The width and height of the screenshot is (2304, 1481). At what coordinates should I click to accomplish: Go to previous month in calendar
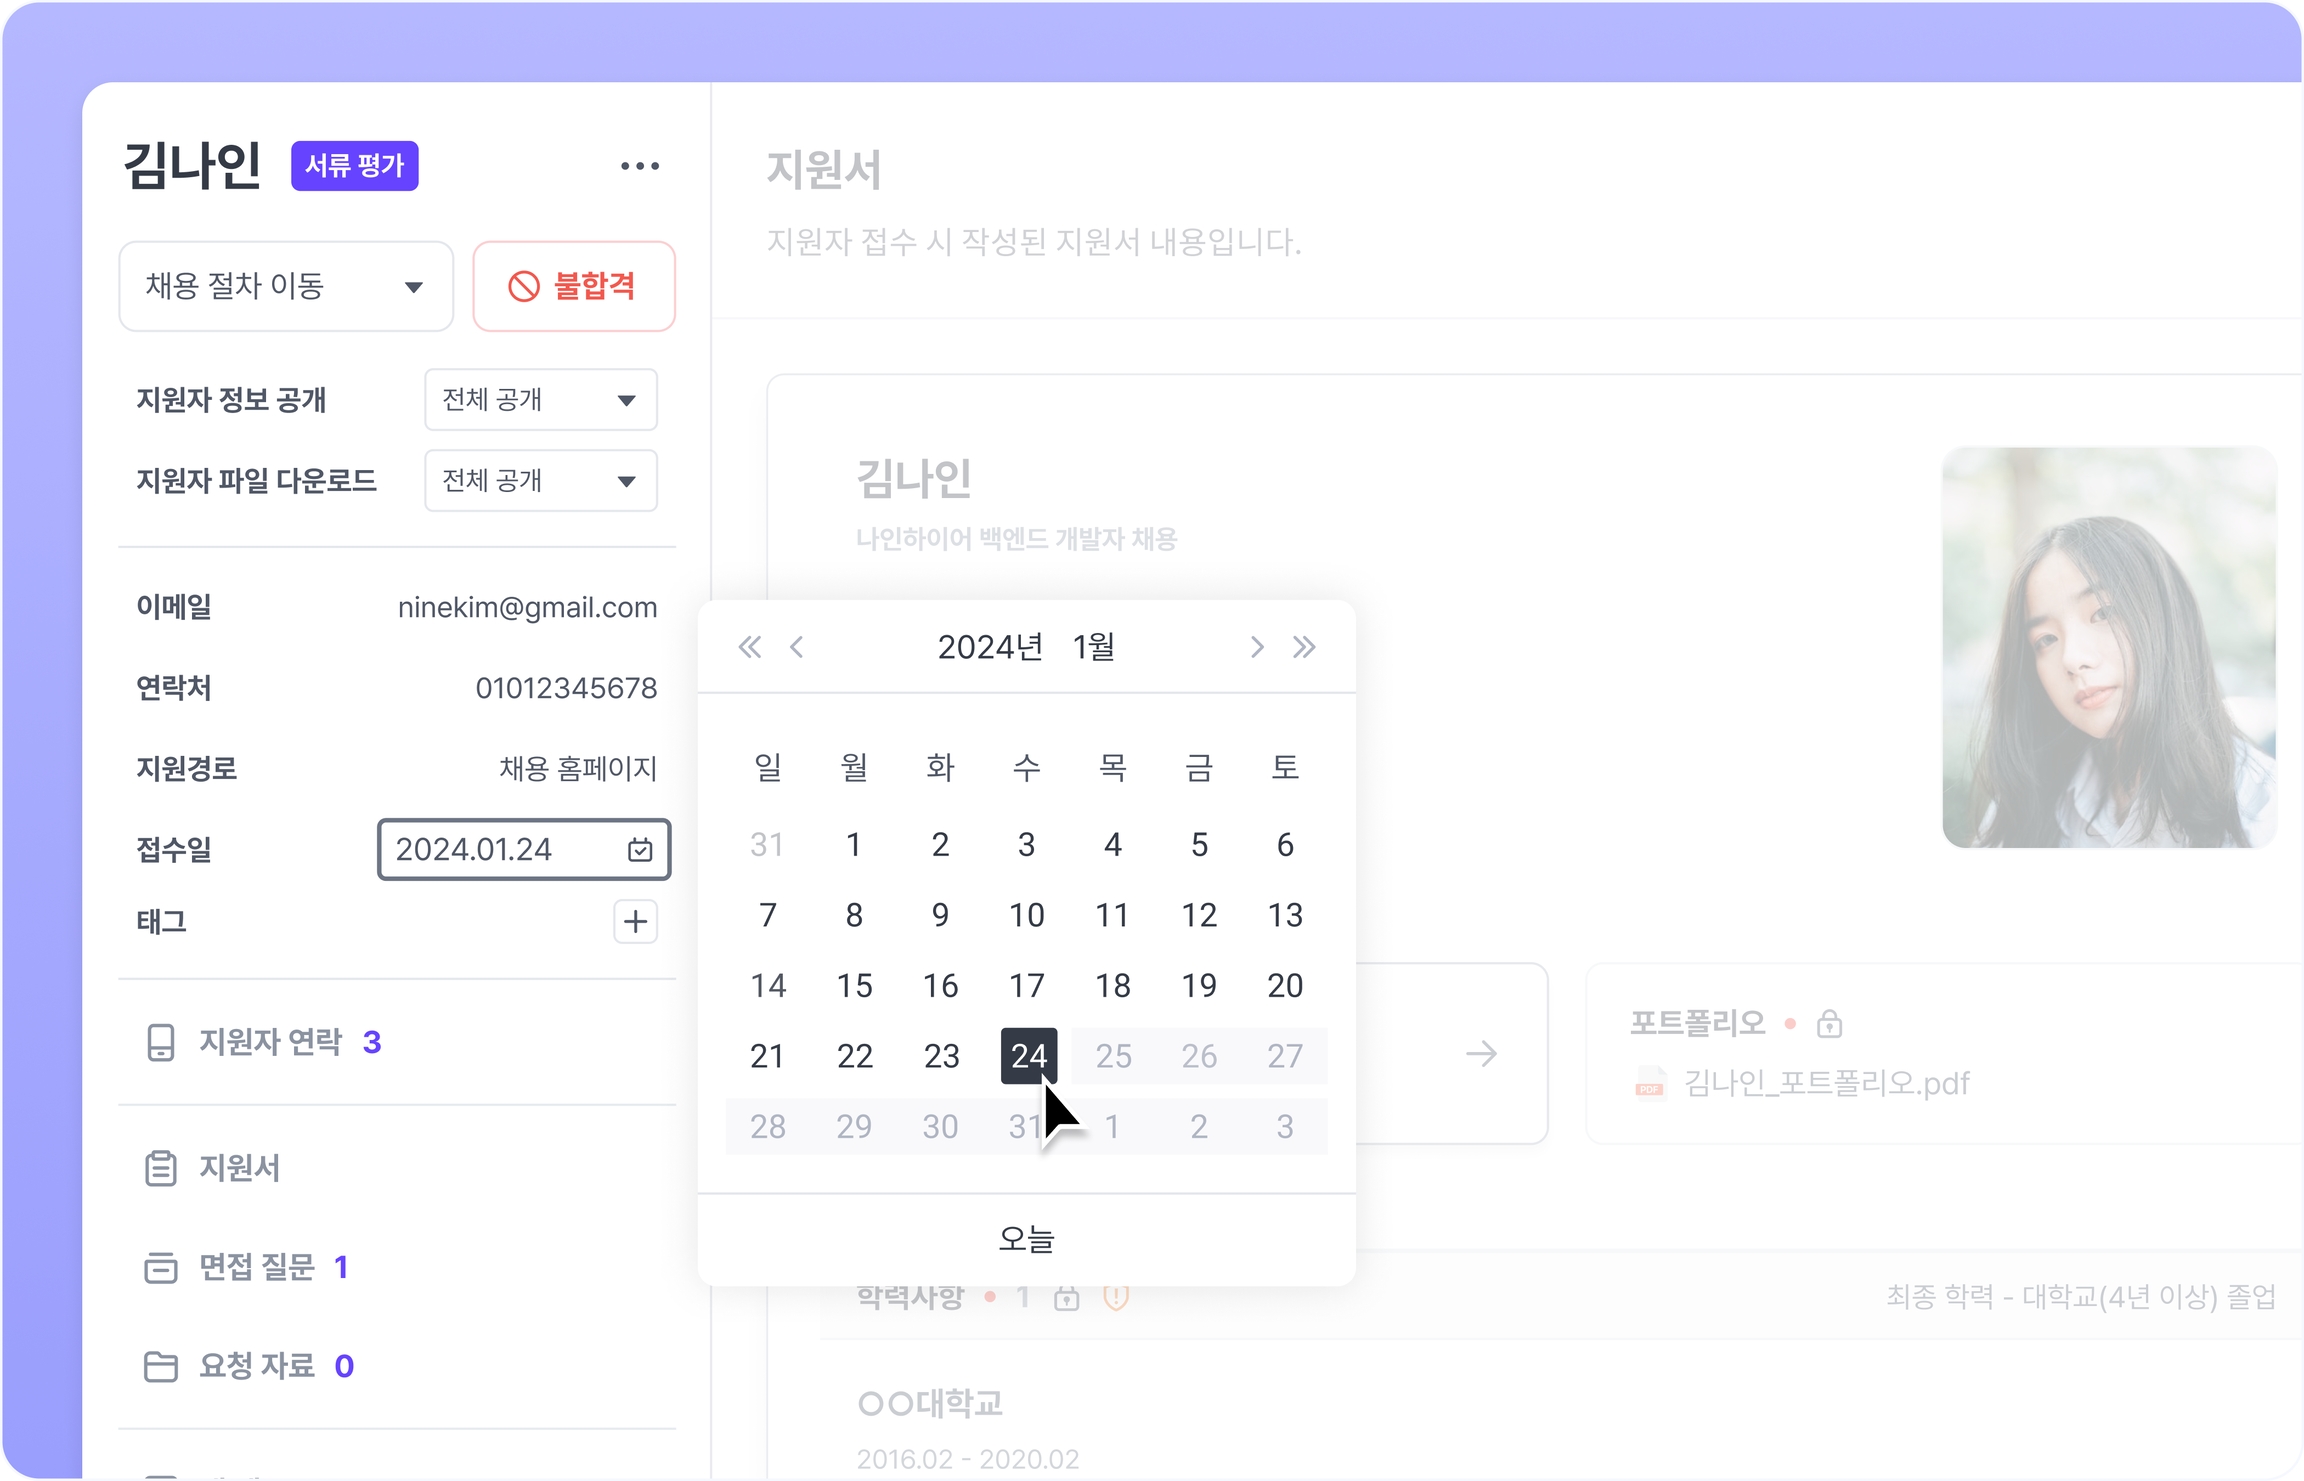[797, 647]
